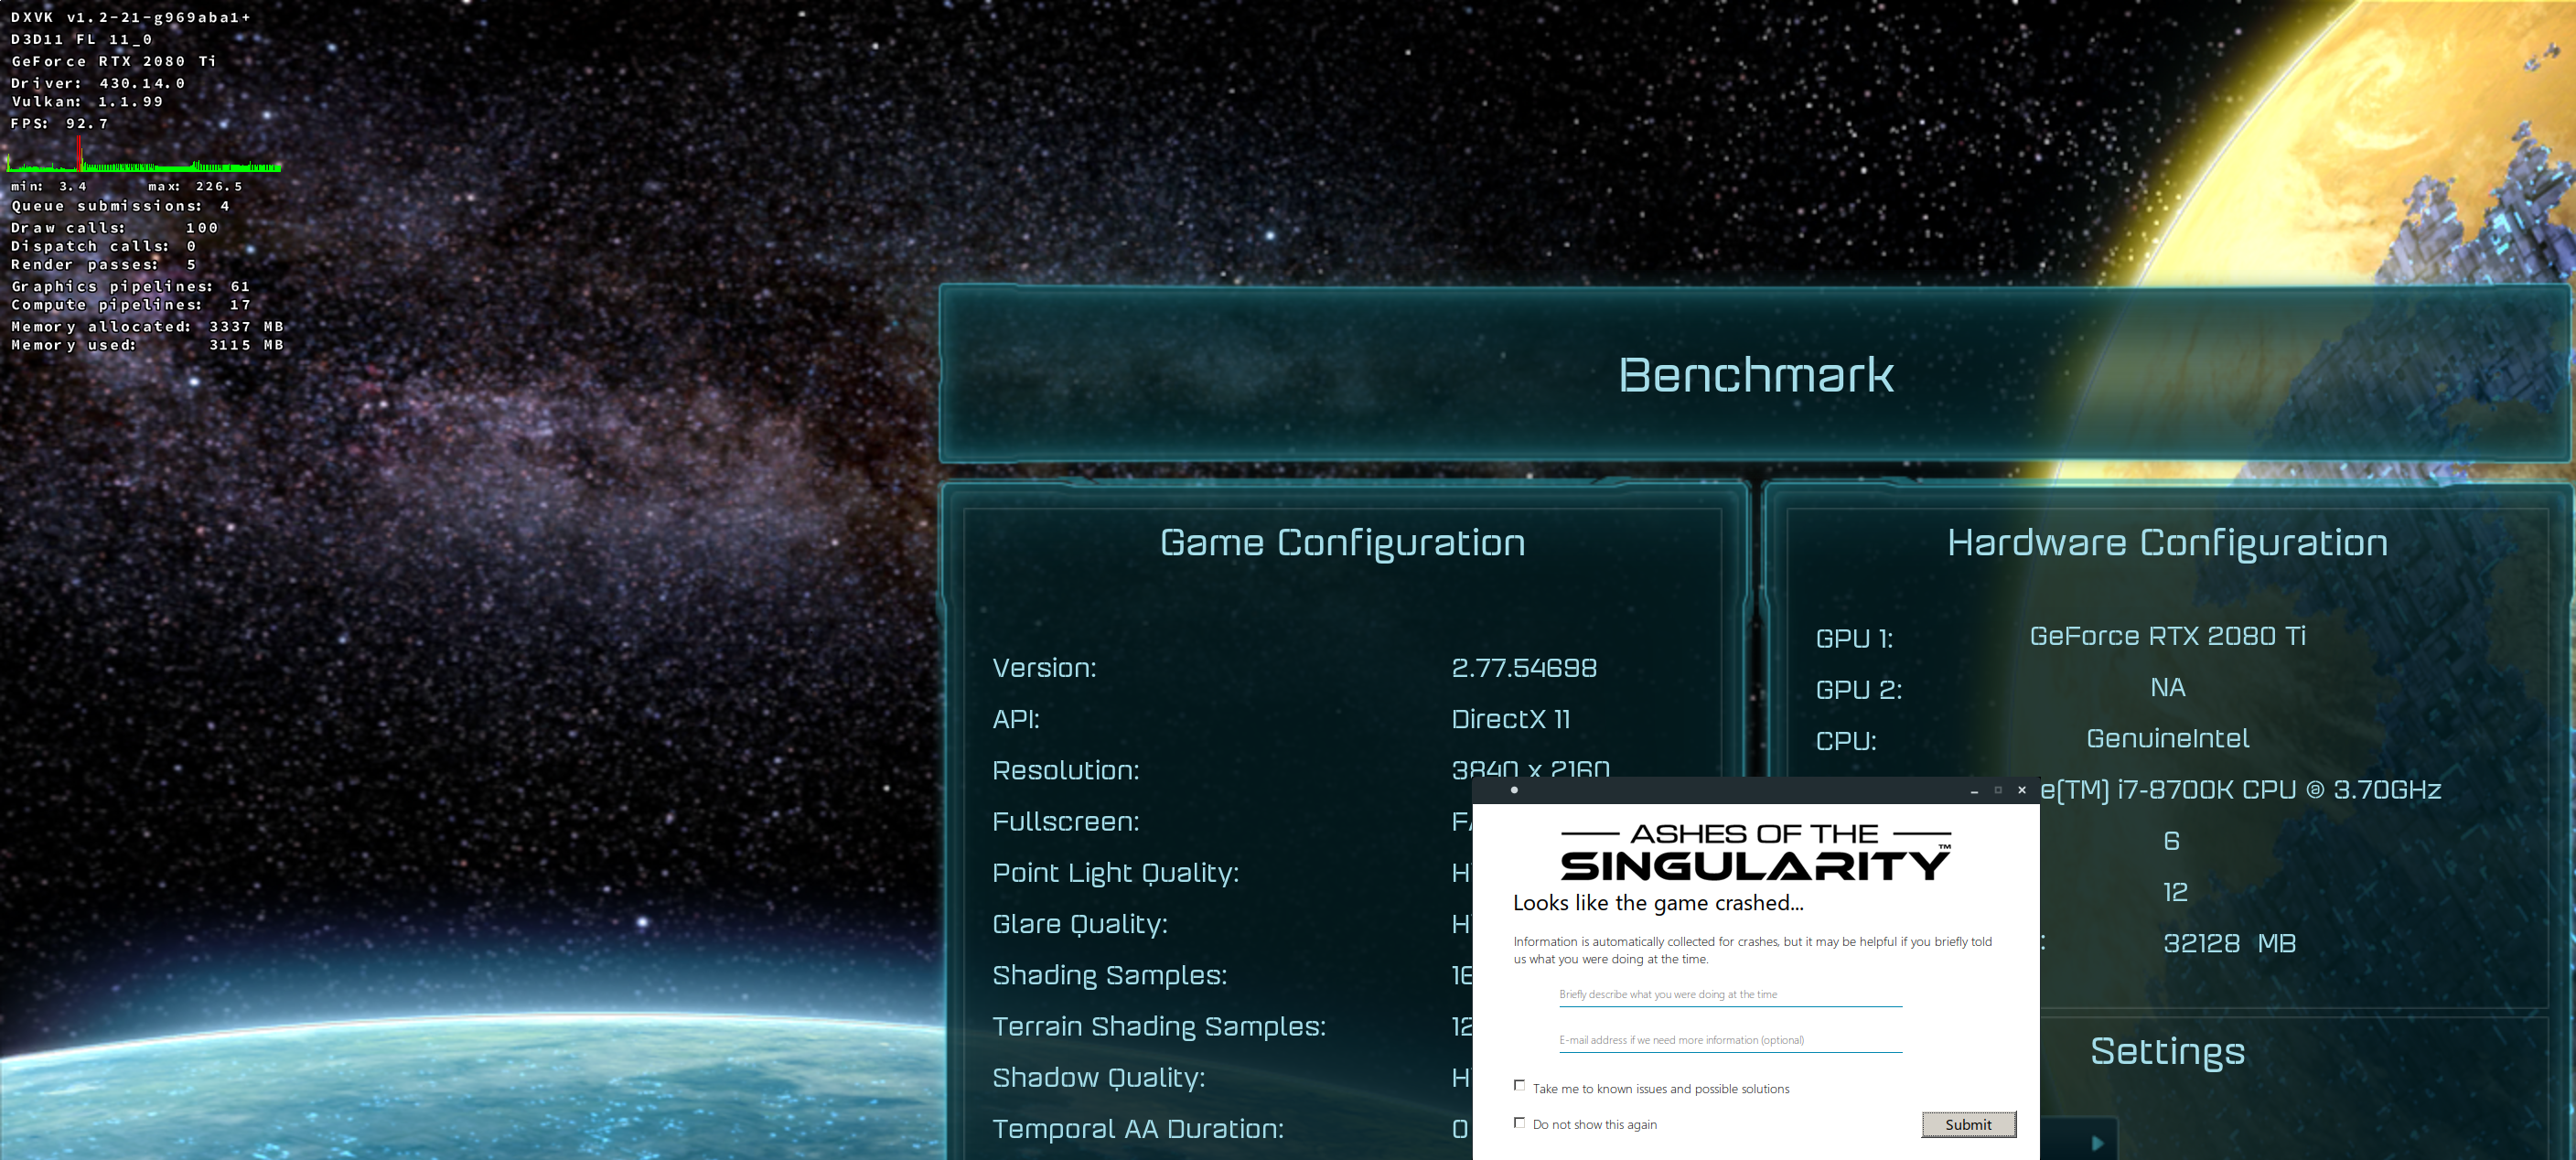Select the optional e-mail address field
This screenshot has width=2576, height=1160.
click(x=1730, y=1041)
